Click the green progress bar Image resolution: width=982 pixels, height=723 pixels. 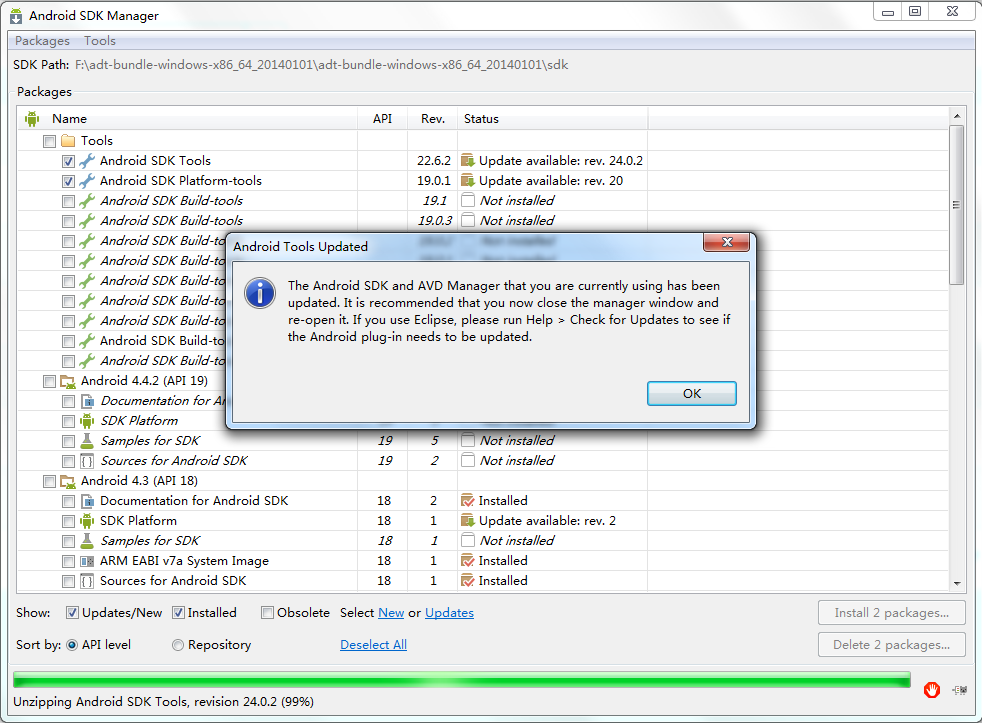pos(462,680)
